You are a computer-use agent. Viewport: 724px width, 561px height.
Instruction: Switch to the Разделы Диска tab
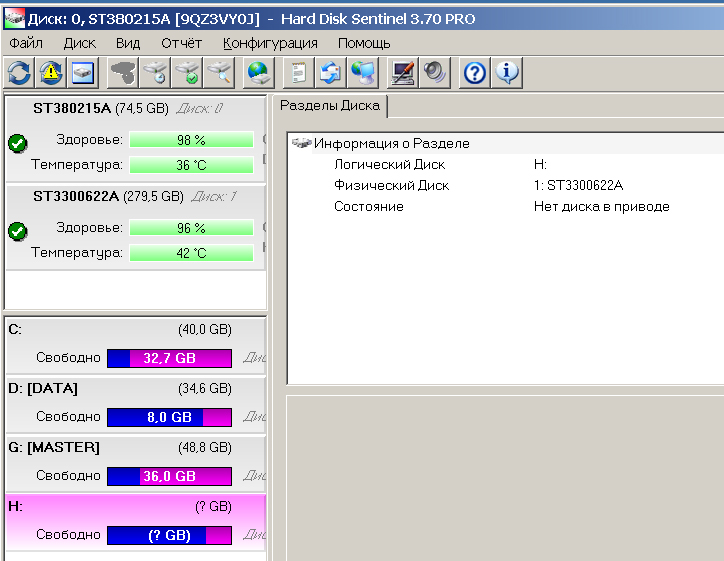(329, 106)
